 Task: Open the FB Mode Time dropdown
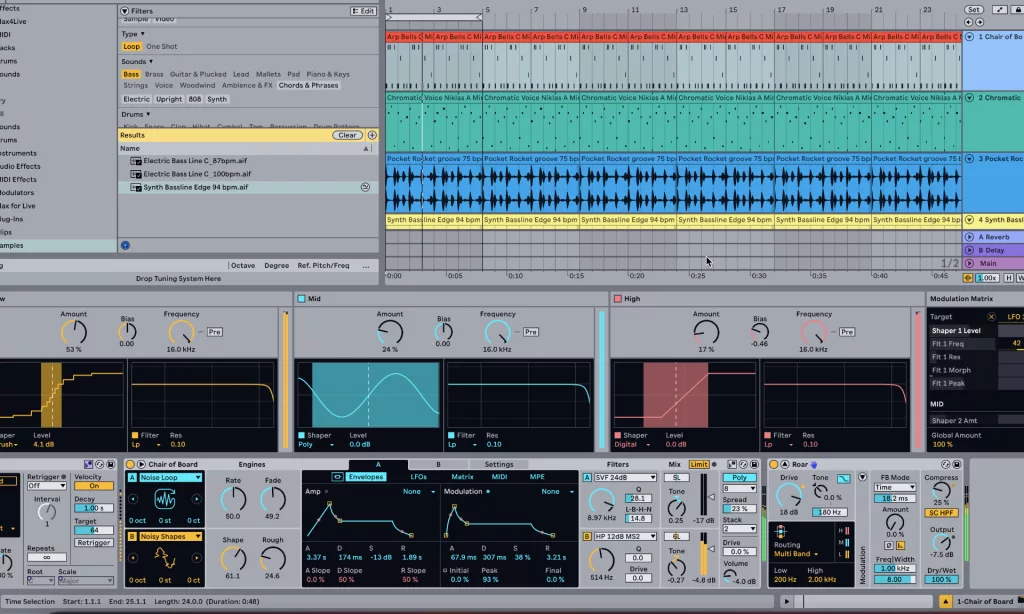[895, 487]
